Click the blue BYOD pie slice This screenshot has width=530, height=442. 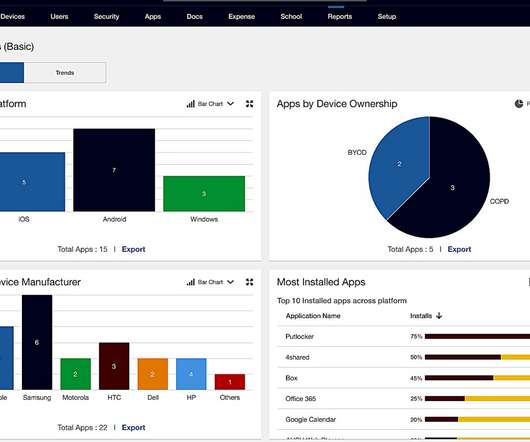pyautogui.click(x=399, y=164)
